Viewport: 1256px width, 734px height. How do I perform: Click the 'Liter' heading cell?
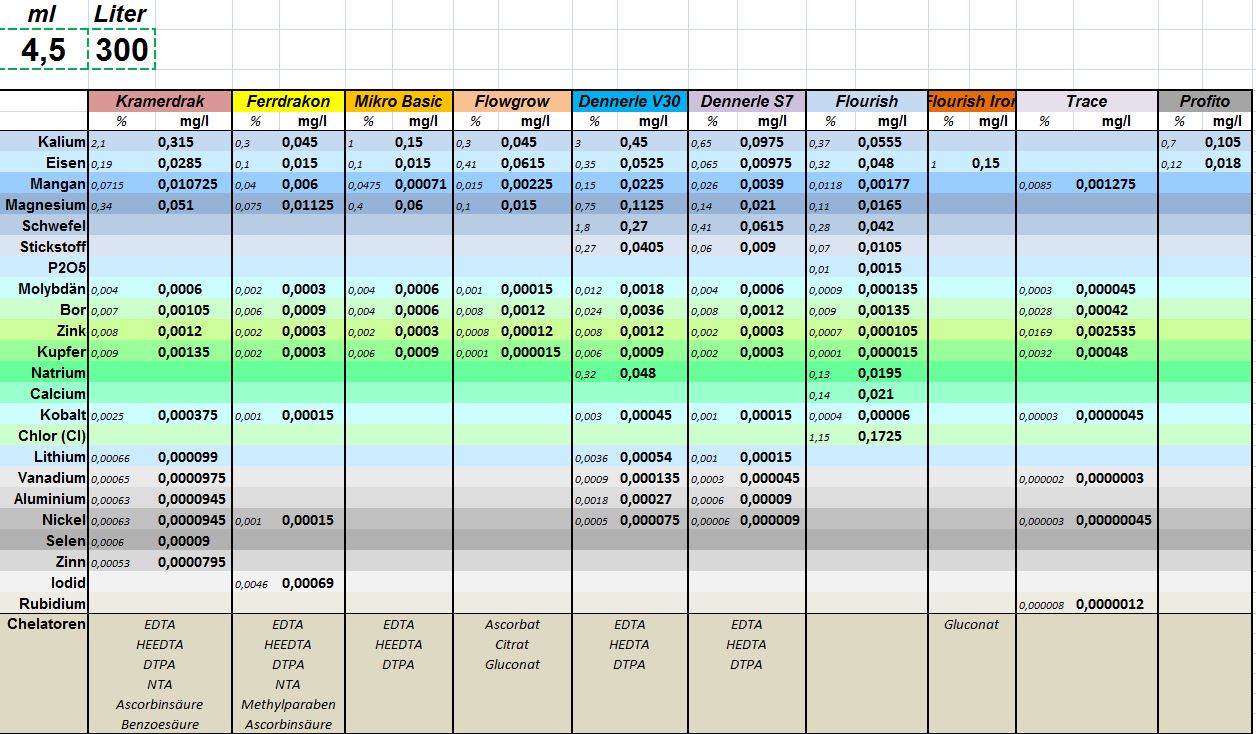[x=121, y=14]
